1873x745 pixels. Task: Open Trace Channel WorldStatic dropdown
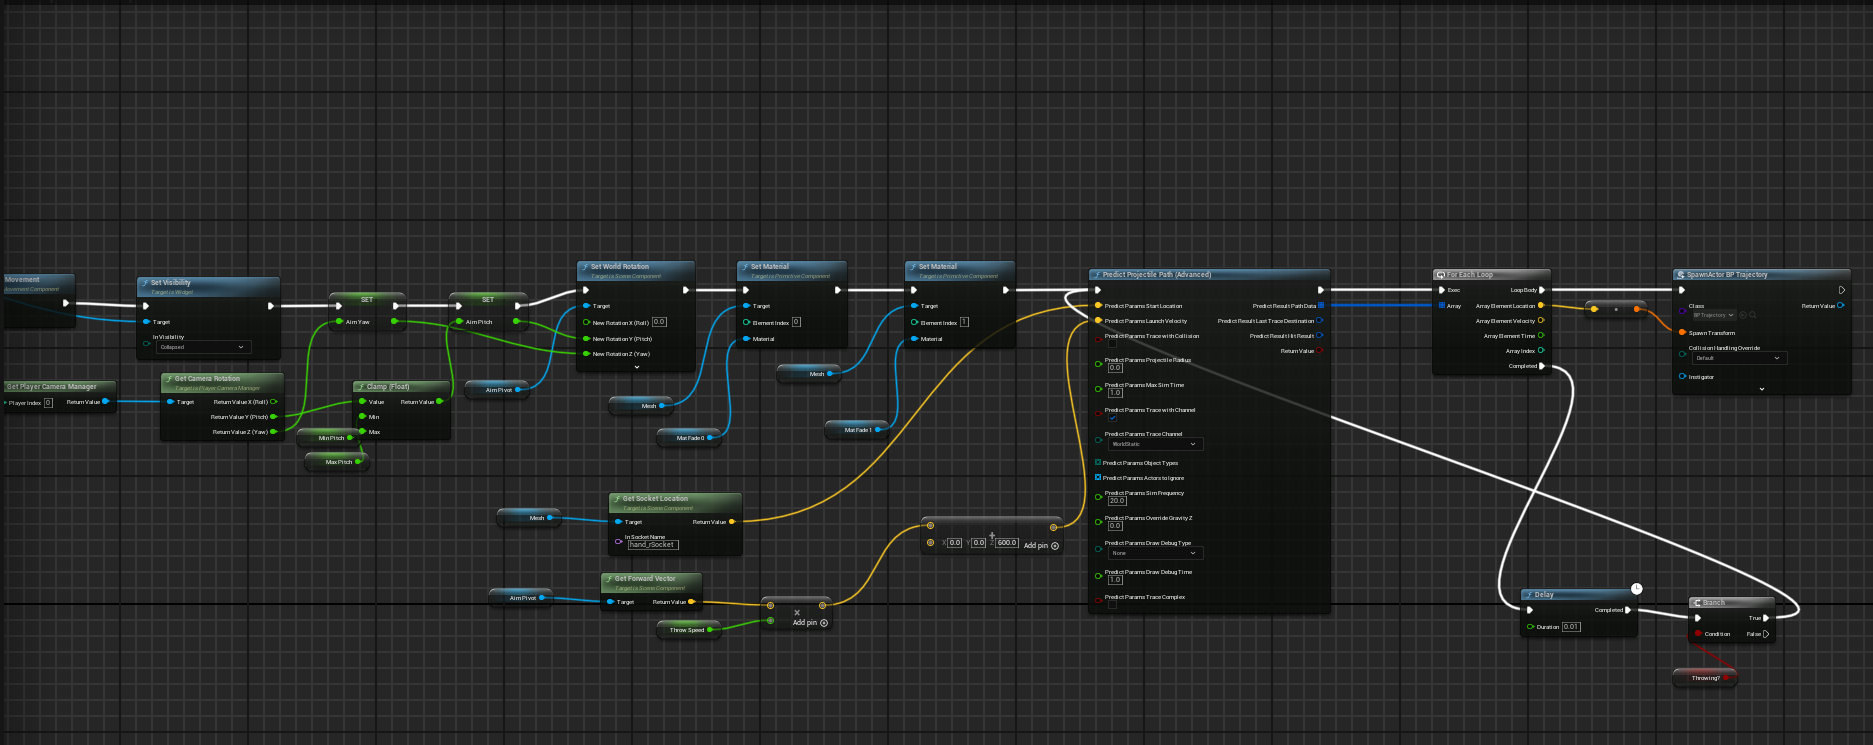tap(1154, 444)
